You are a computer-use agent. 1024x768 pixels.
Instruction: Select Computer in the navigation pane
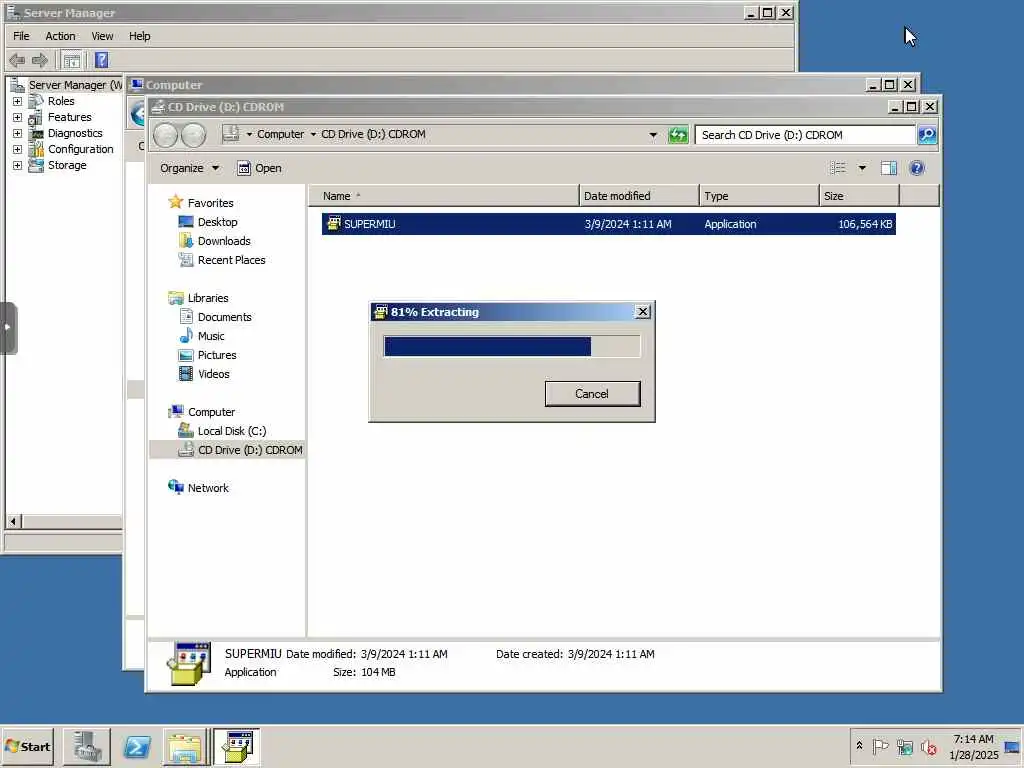(x=202, y=412)
